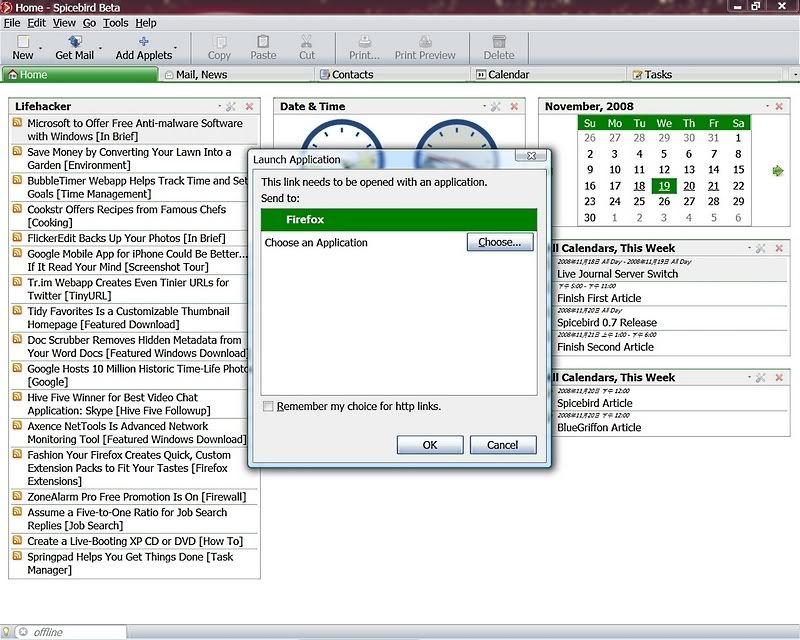This screenshot has width=800, height=640.
Task: Open the small arrow menu in Date & Time header
Action: click(485, 106)
